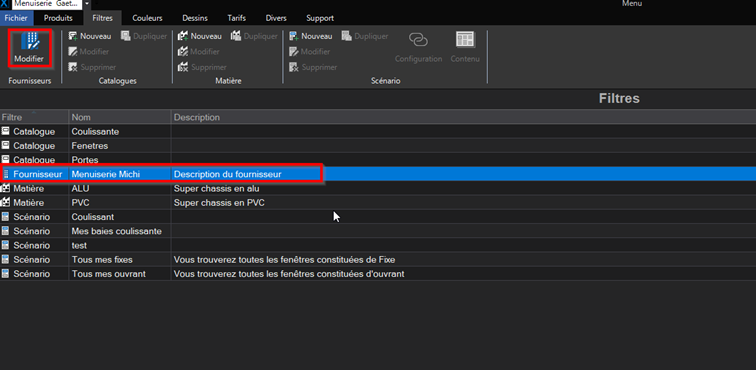The image size is (756, 370).
Task: Switch to the Divers tab
Action: [276, 18]
